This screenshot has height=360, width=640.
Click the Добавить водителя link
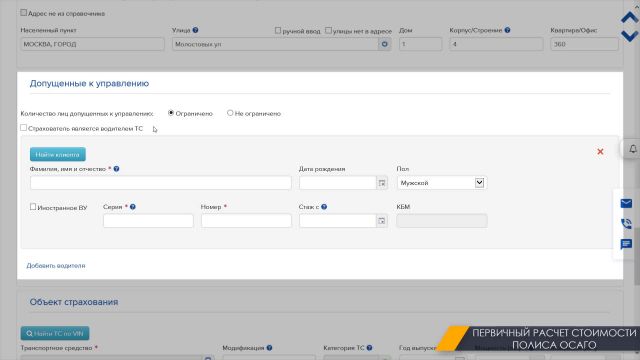(56, 266)
